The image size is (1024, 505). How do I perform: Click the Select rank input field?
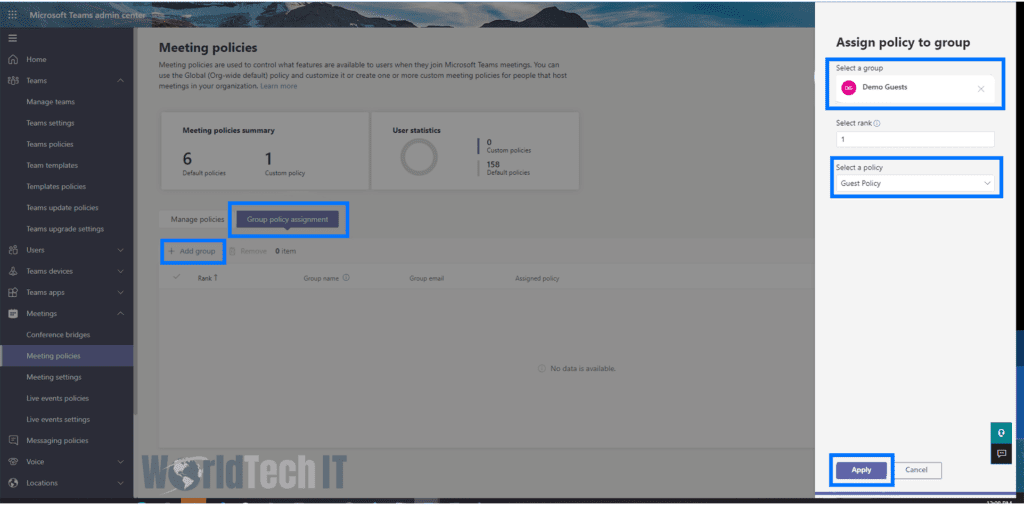pos(915,139)
